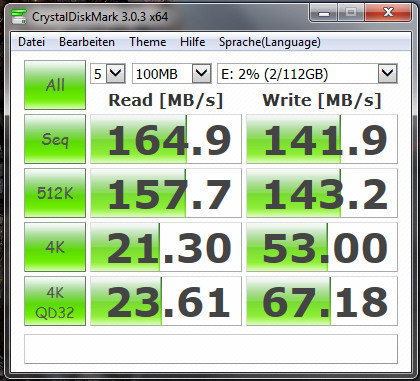This screenshot has height=381, width=420.
Task: Open the Sprache(Language) menu
Action: click(x=270, y=42)
